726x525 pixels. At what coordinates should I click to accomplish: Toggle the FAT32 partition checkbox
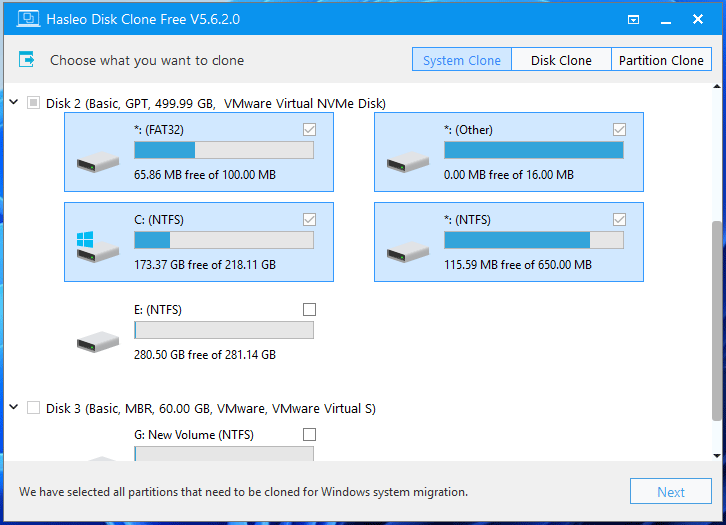click(x=309, y=130)
